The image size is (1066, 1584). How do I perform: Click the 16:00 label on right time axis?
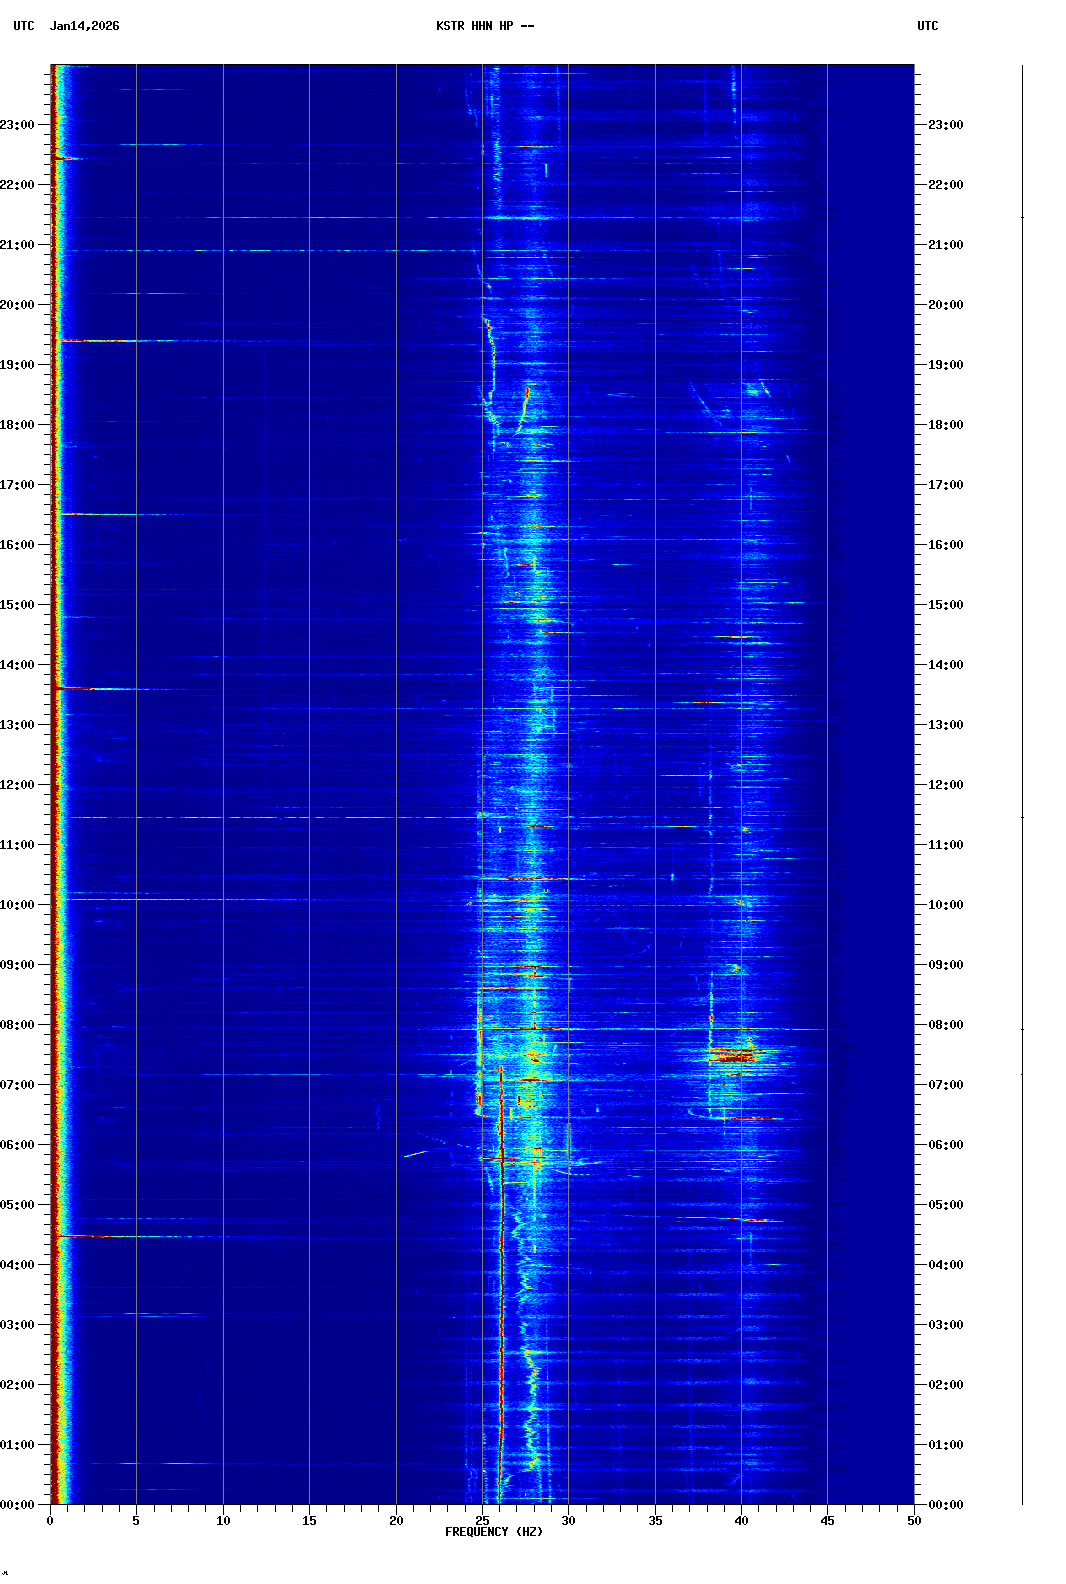tap(945, 545)
